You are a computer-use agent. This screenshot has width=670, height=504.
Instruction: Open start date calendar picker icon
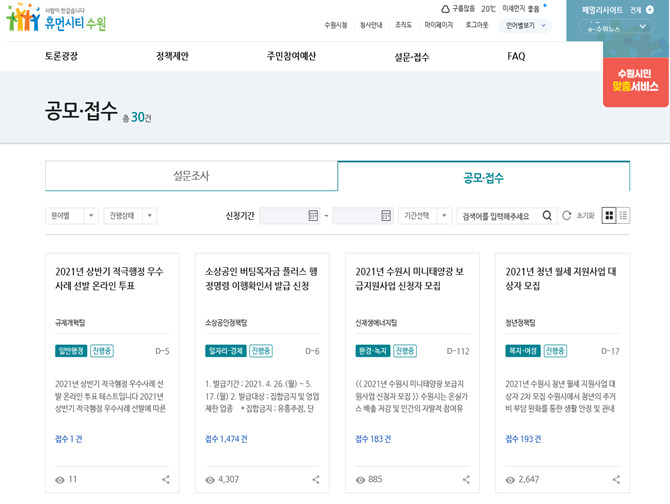click(x=313, y=216)
